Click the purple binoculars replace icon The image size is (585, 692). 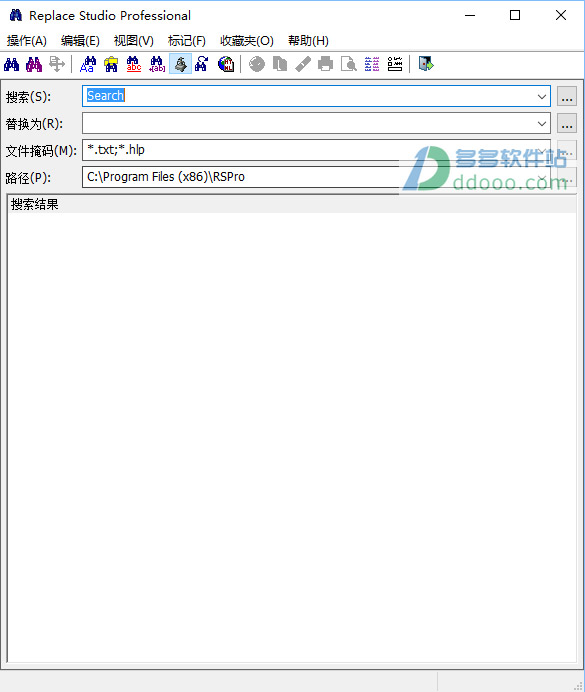(x=34, y=64)
